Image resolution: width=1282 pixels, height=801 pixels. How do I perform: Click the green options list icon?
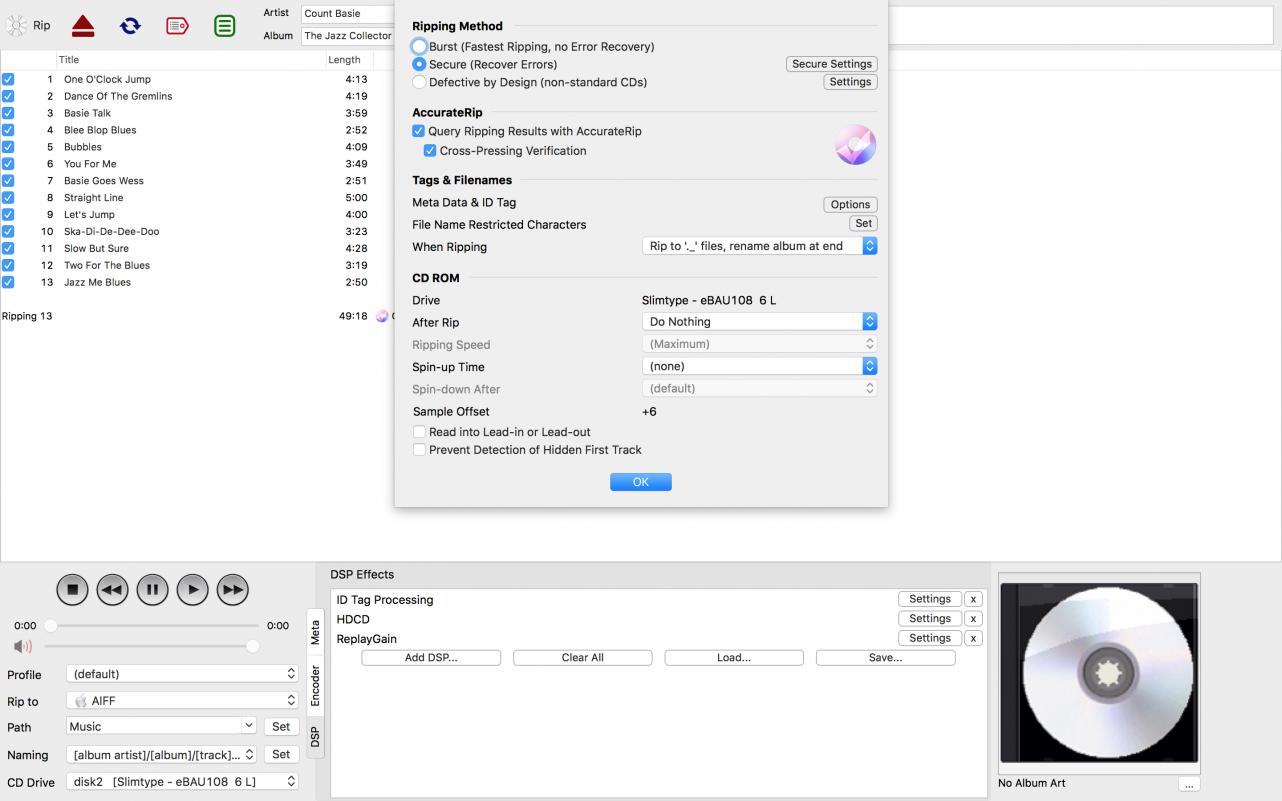(x=225, y=26)
